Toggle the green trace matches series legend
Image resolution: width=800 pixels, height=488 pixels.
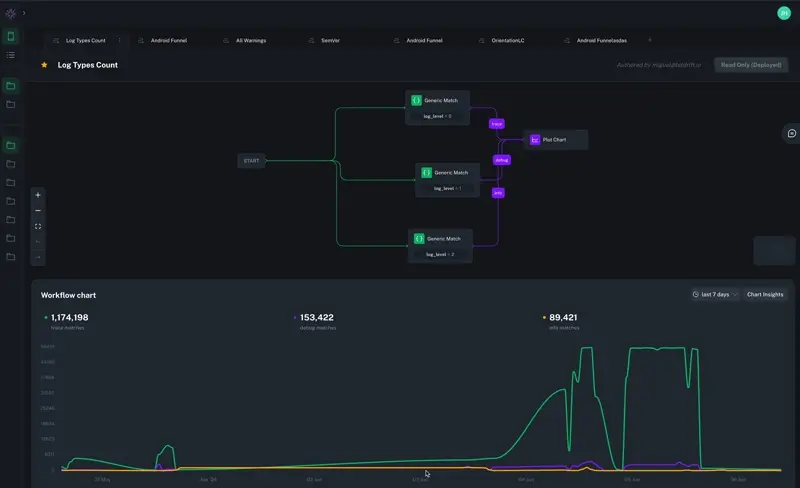click(69, 318)
